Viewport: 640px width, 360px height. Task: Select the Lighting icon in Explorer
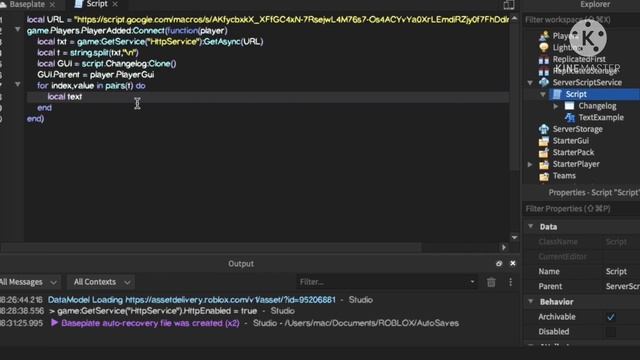click(x=544, y=47)
